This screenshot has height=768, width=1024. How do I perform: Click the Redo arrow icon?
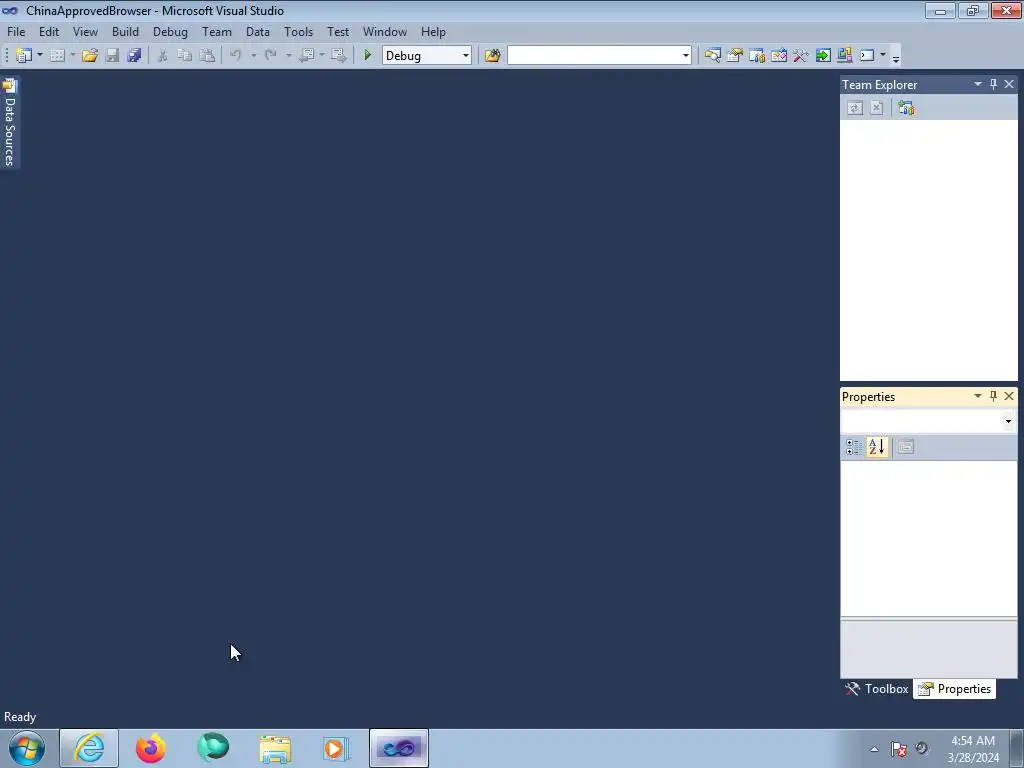[270, 56]
